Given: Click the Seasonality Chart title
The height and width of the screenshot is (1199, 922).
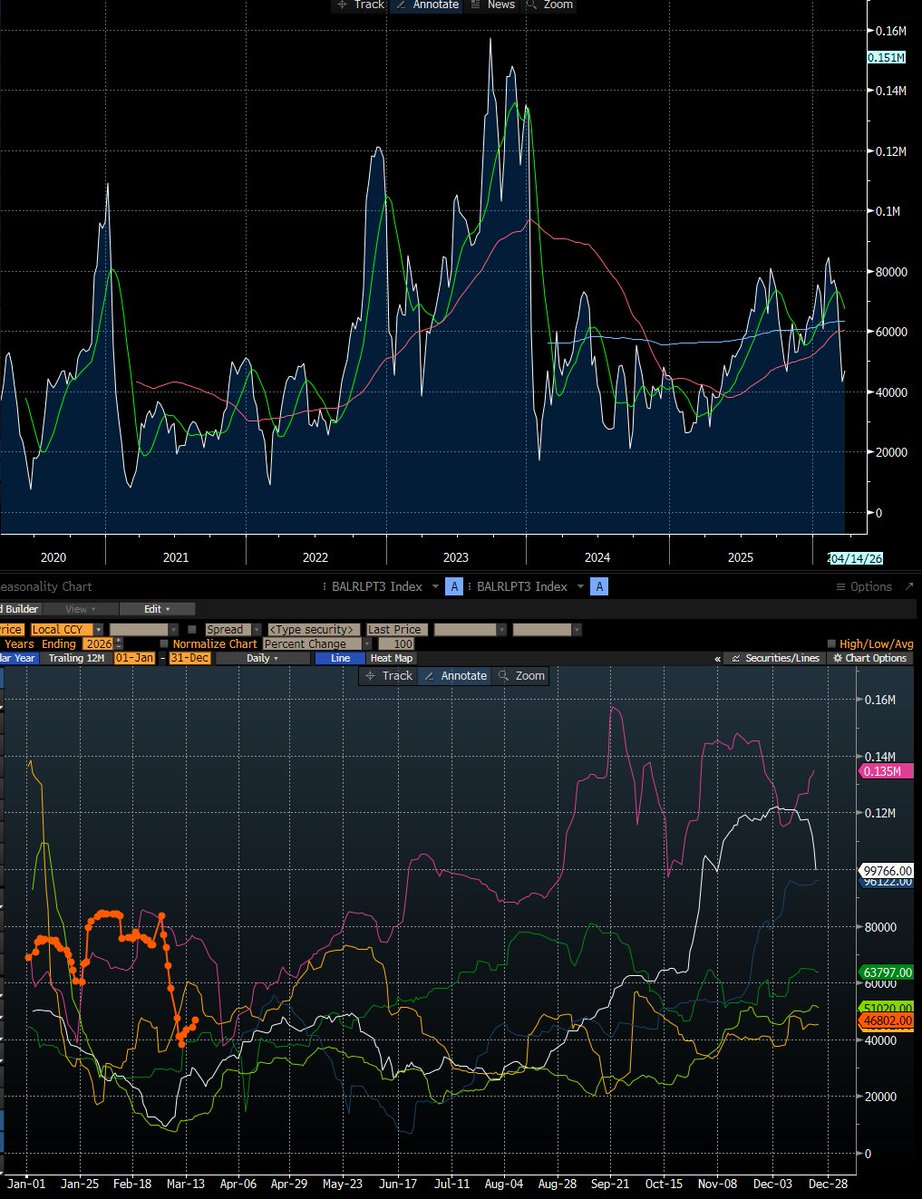Looking at the screenshot, I should click(46, 587).
